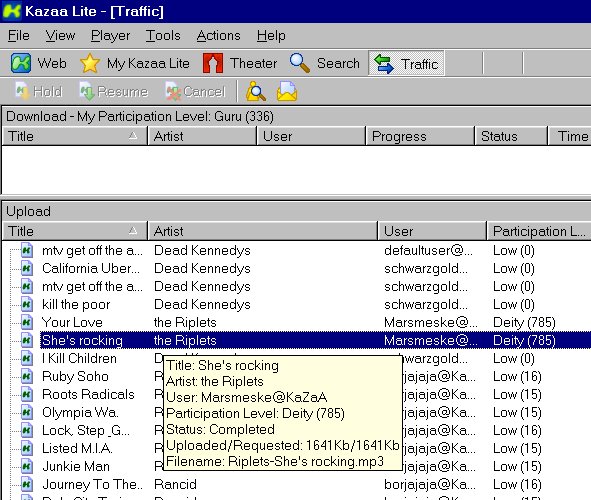Click the Cancel button
Image resolution: width=591 pixels, height=500 pixels.
coord(195,92)
